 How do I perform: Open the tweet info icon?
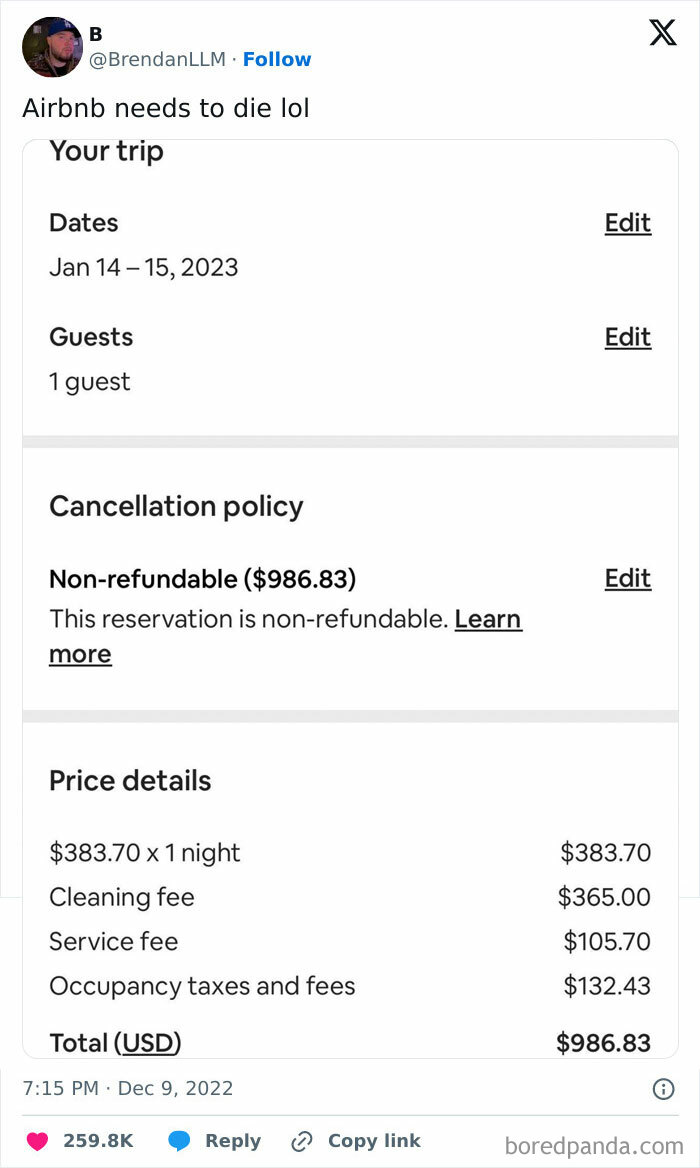click(663, 1089)
